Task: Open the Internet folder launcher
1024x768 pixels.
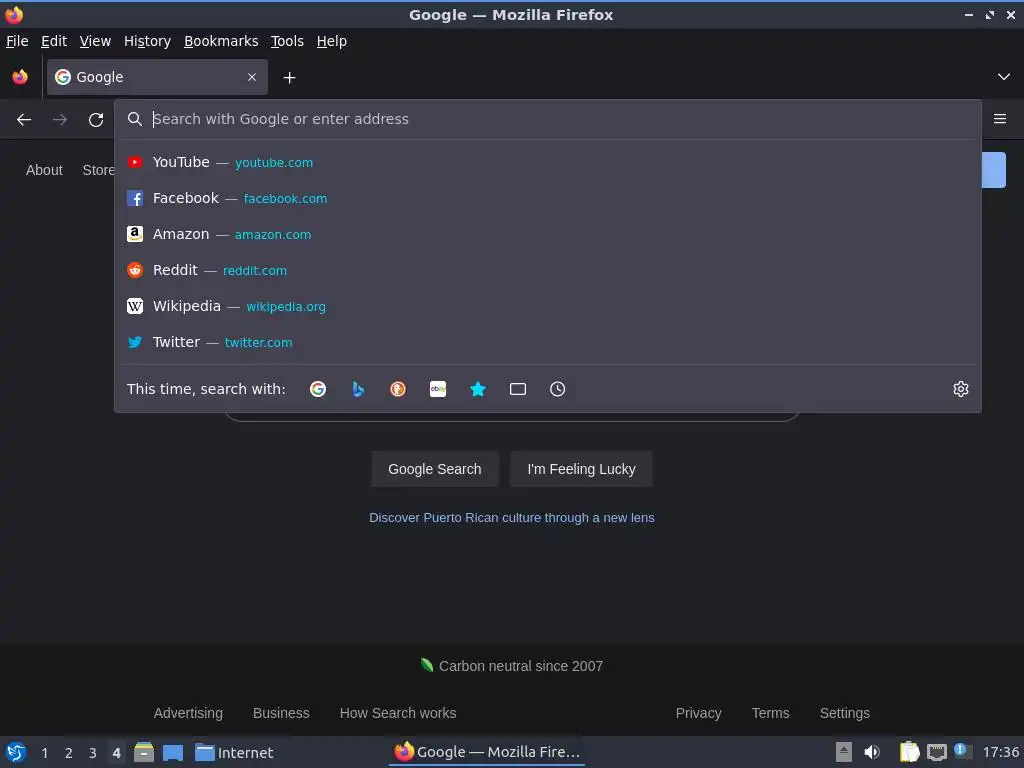Action: click(234, 753)
